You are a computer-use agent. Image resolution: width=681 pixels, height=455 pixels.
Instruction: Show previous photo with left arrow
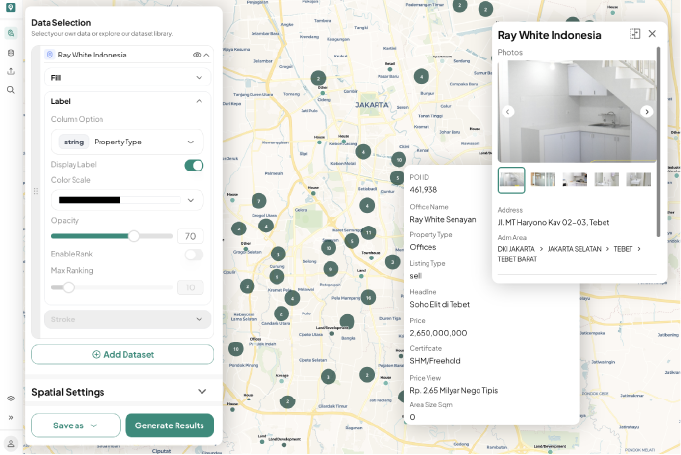(x=508, y=112)
